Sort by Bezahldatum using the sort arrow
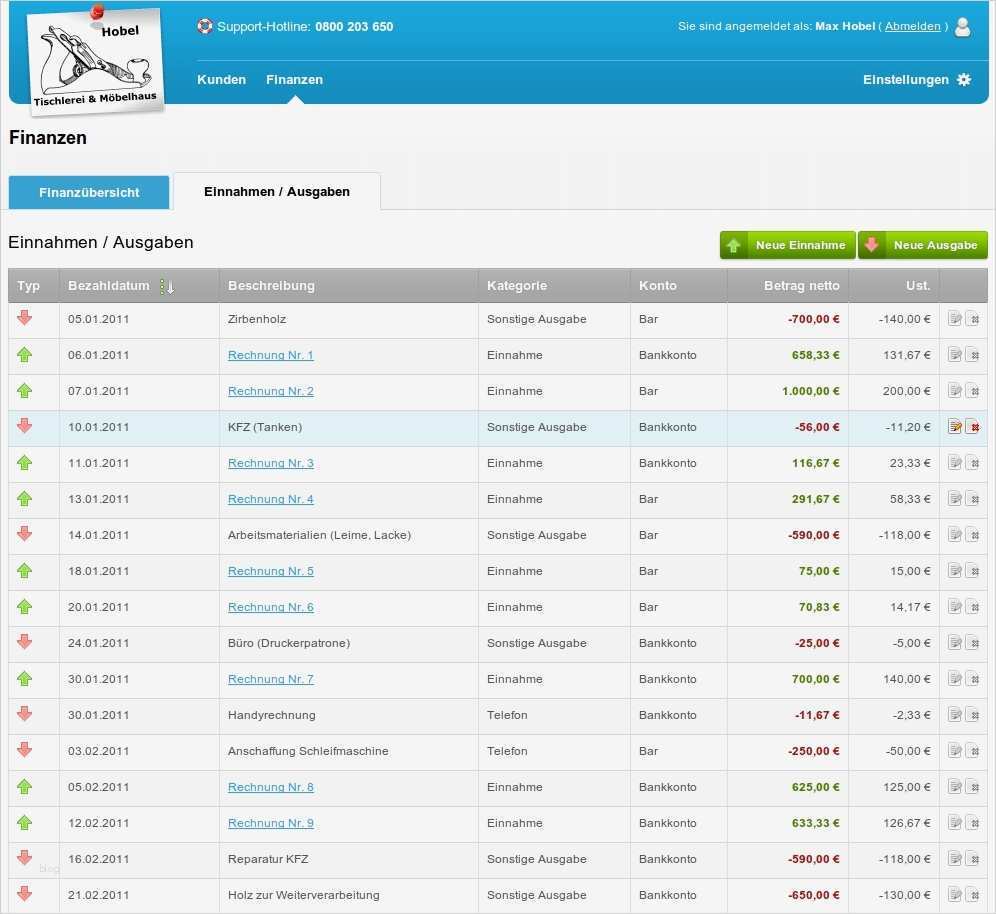Screen dimensions: 996x914 coord(167,287)
